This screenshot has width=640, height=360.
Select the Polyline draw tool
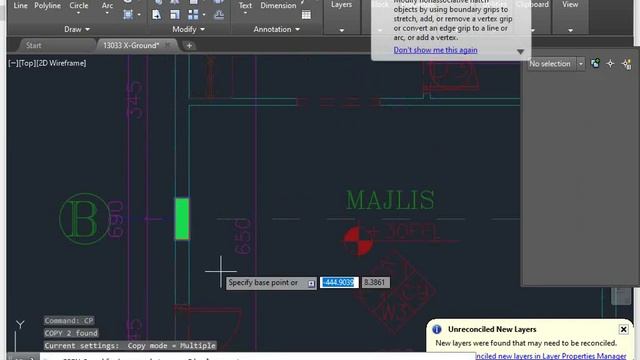pos(47,5)
